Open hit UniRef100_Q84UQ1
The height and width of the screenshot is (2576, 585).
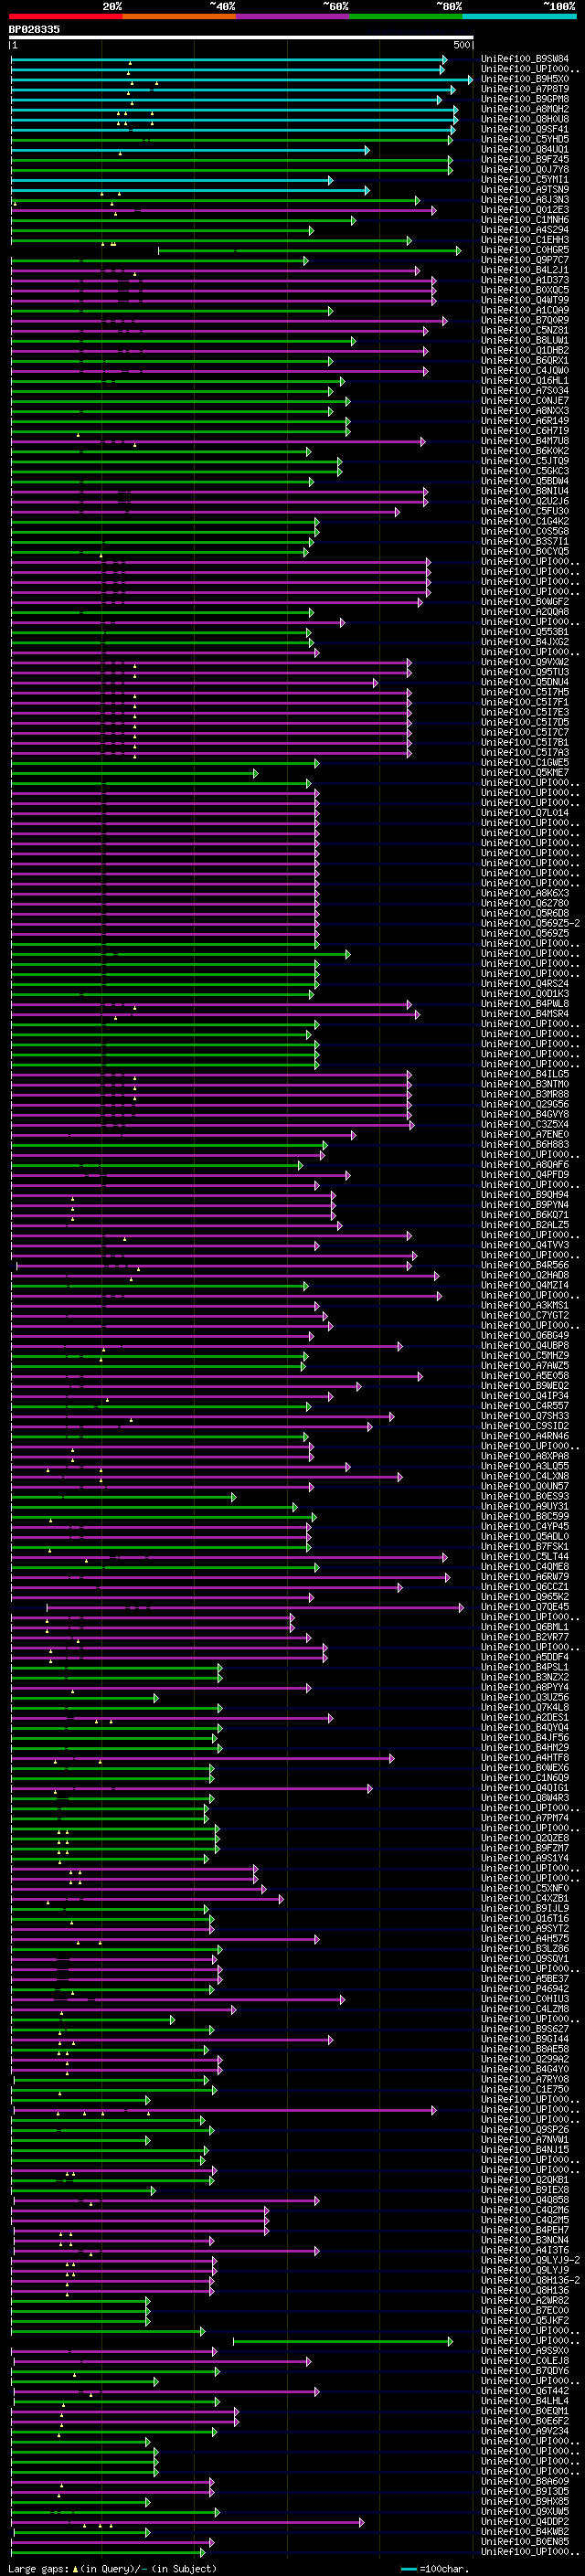click(525, 149)
